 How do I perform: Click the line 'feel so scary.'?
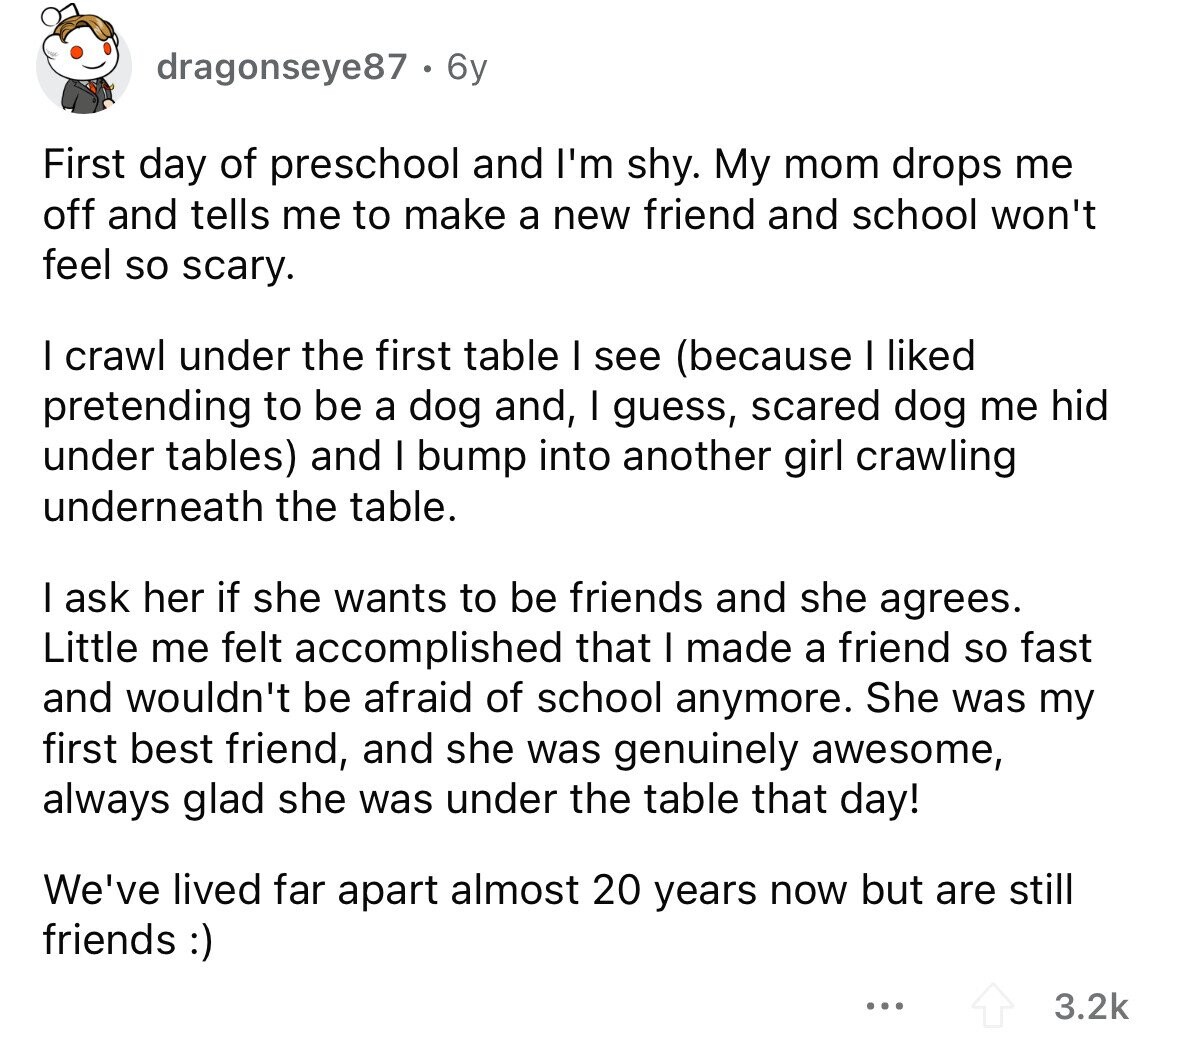(168, 265)
